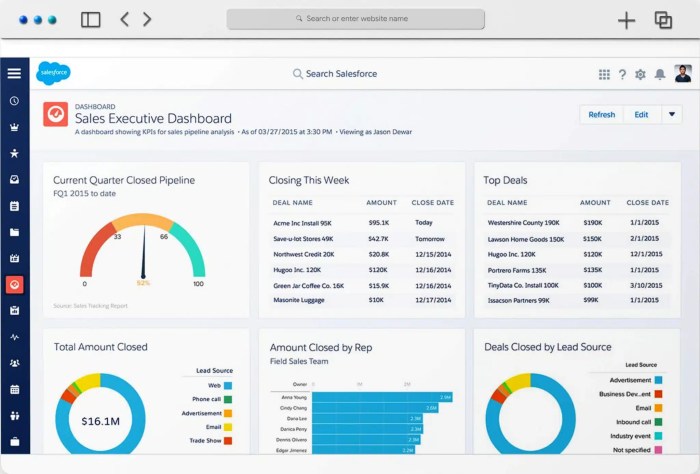Click the crown icon in left sidebar

point(14,127)
